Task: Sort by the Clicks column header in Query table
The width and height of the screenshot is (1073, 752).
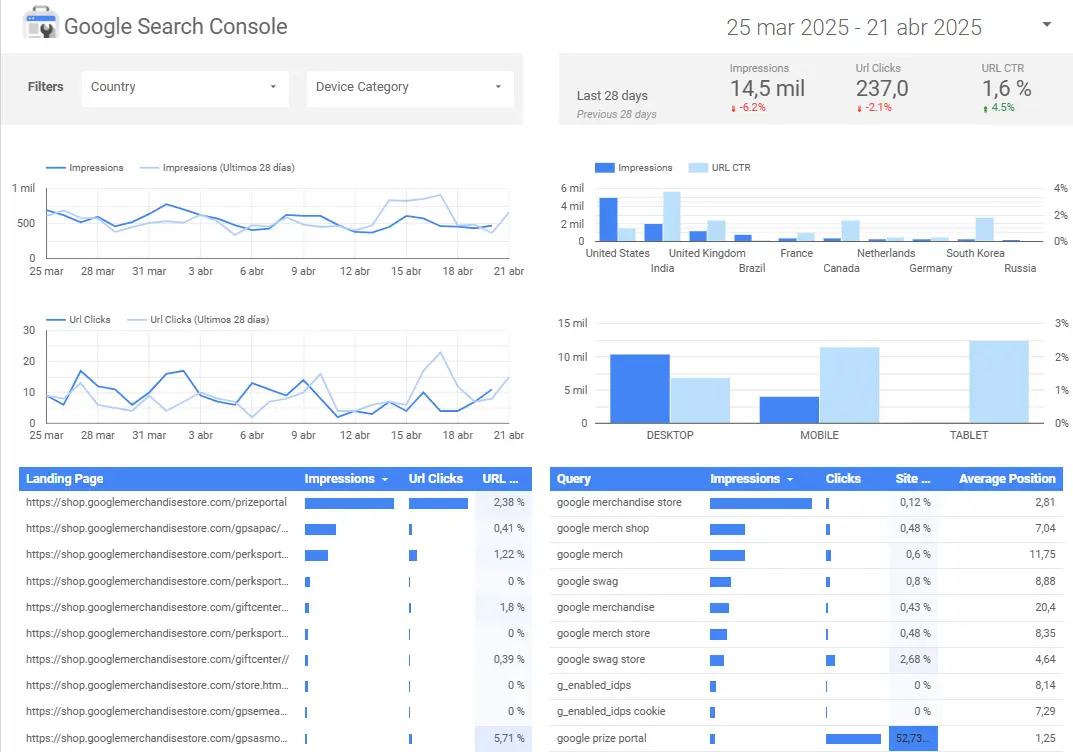Action: coord(843,479)
